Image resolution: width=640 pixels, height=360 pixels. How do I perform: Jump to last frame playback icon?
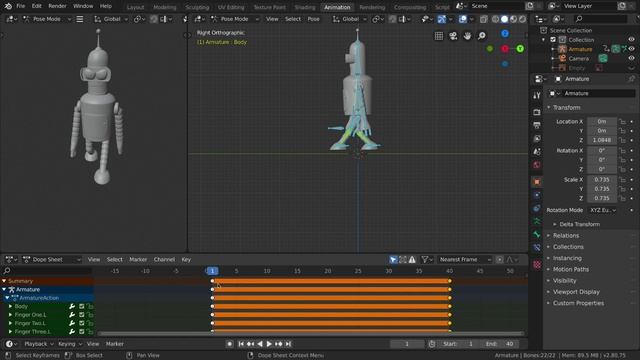click(288, 344)
